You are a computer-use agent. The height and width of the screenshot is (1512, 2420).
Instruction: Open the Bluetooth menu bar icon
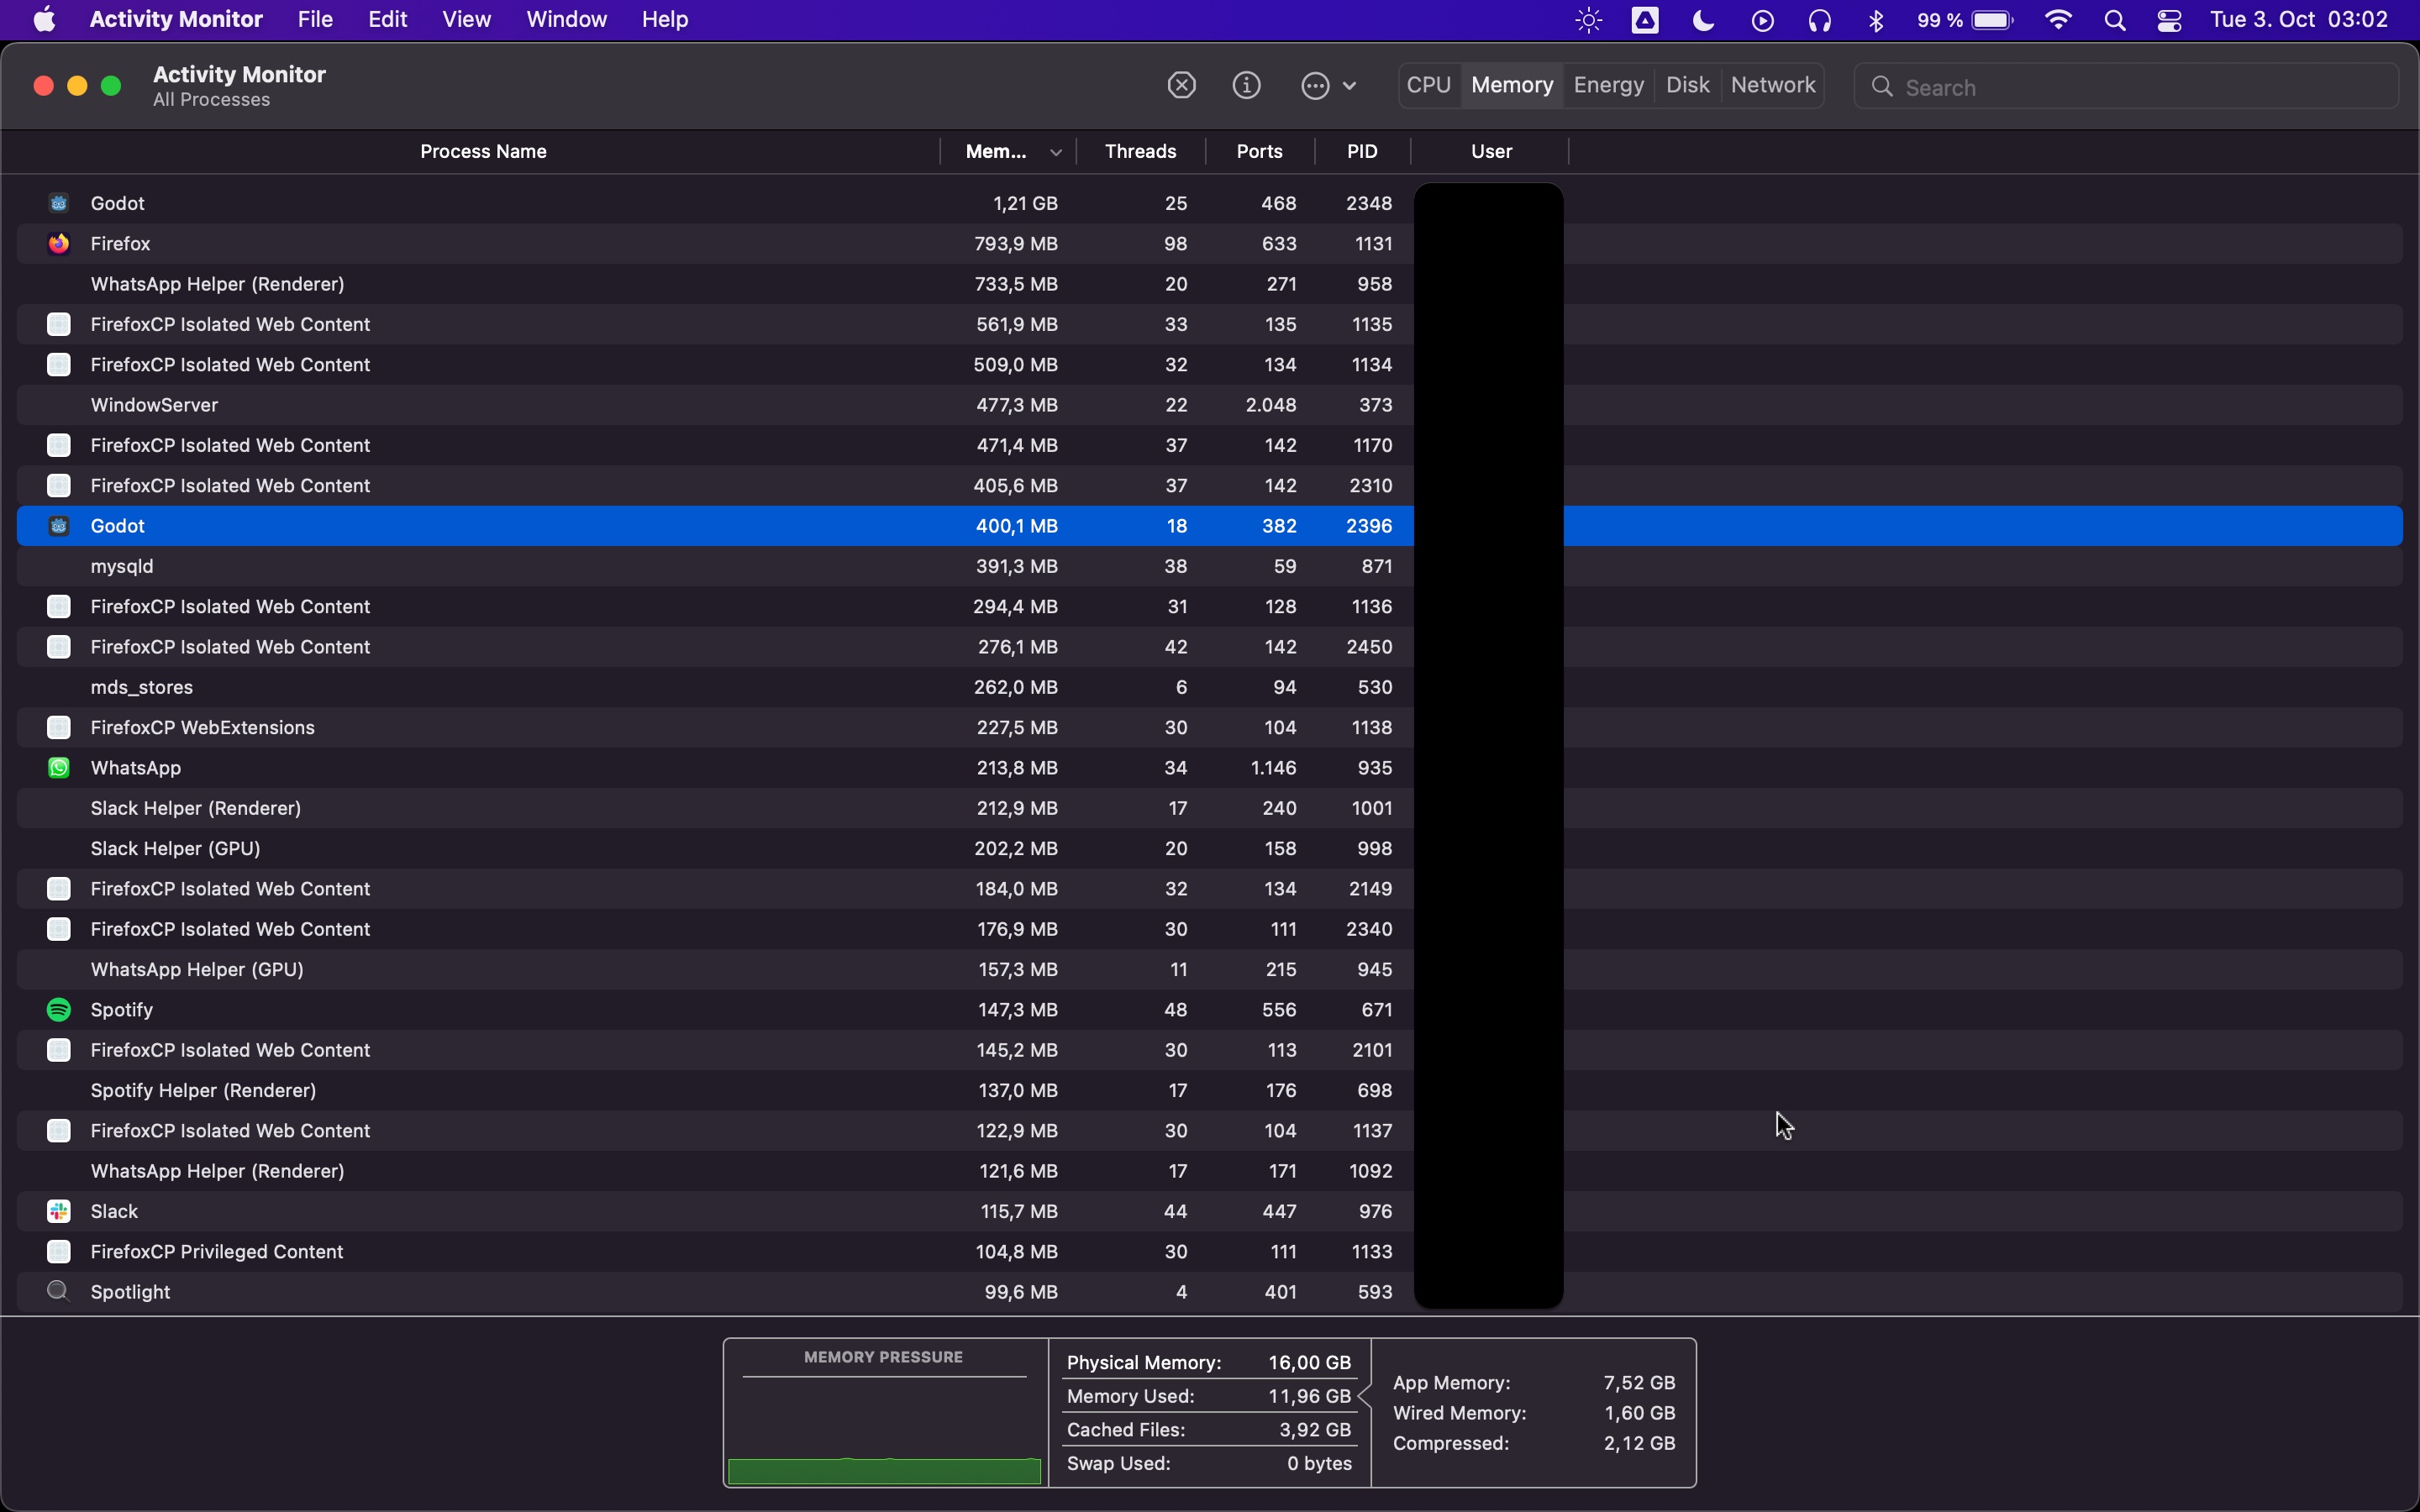click(x=1876, y=19)
